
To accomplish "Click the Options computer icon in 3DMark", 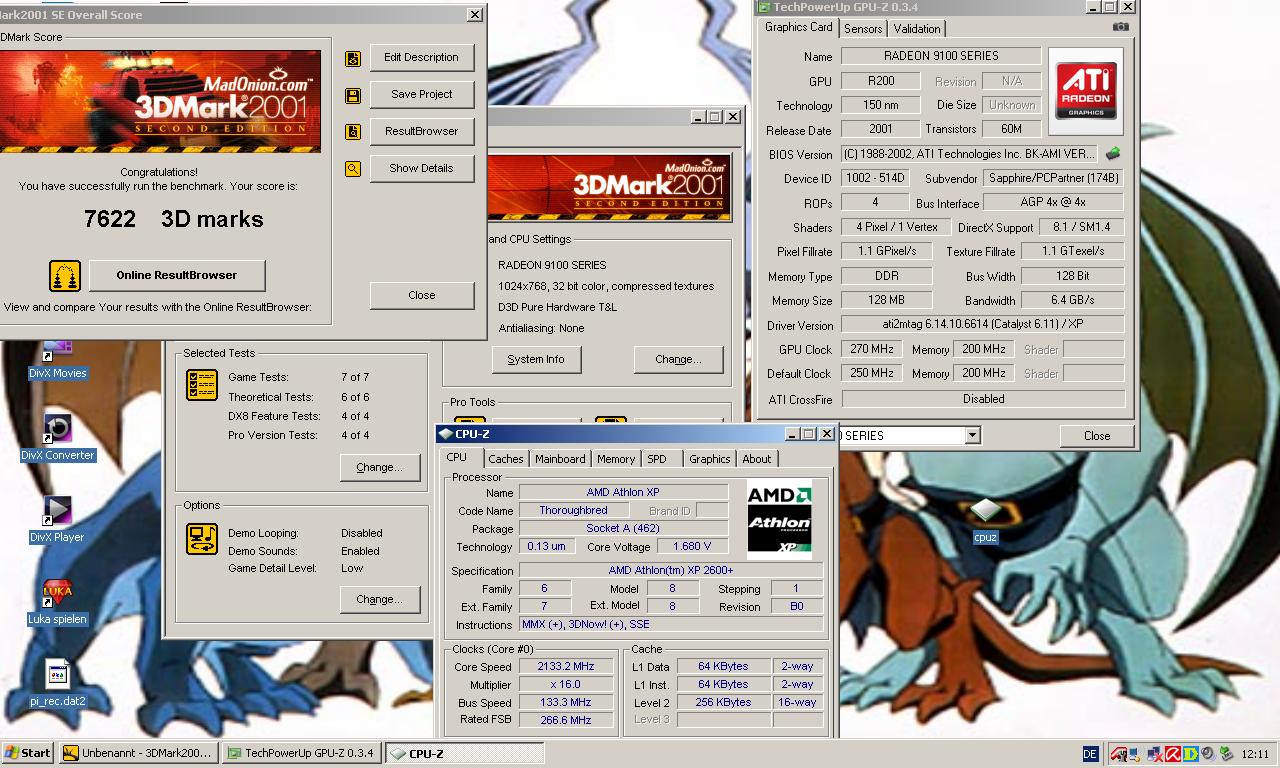I will point(202,539).
